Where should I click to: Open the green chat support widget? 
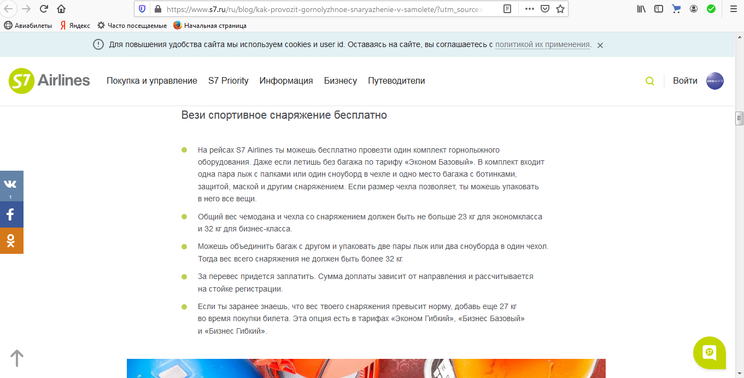(709, 352)
